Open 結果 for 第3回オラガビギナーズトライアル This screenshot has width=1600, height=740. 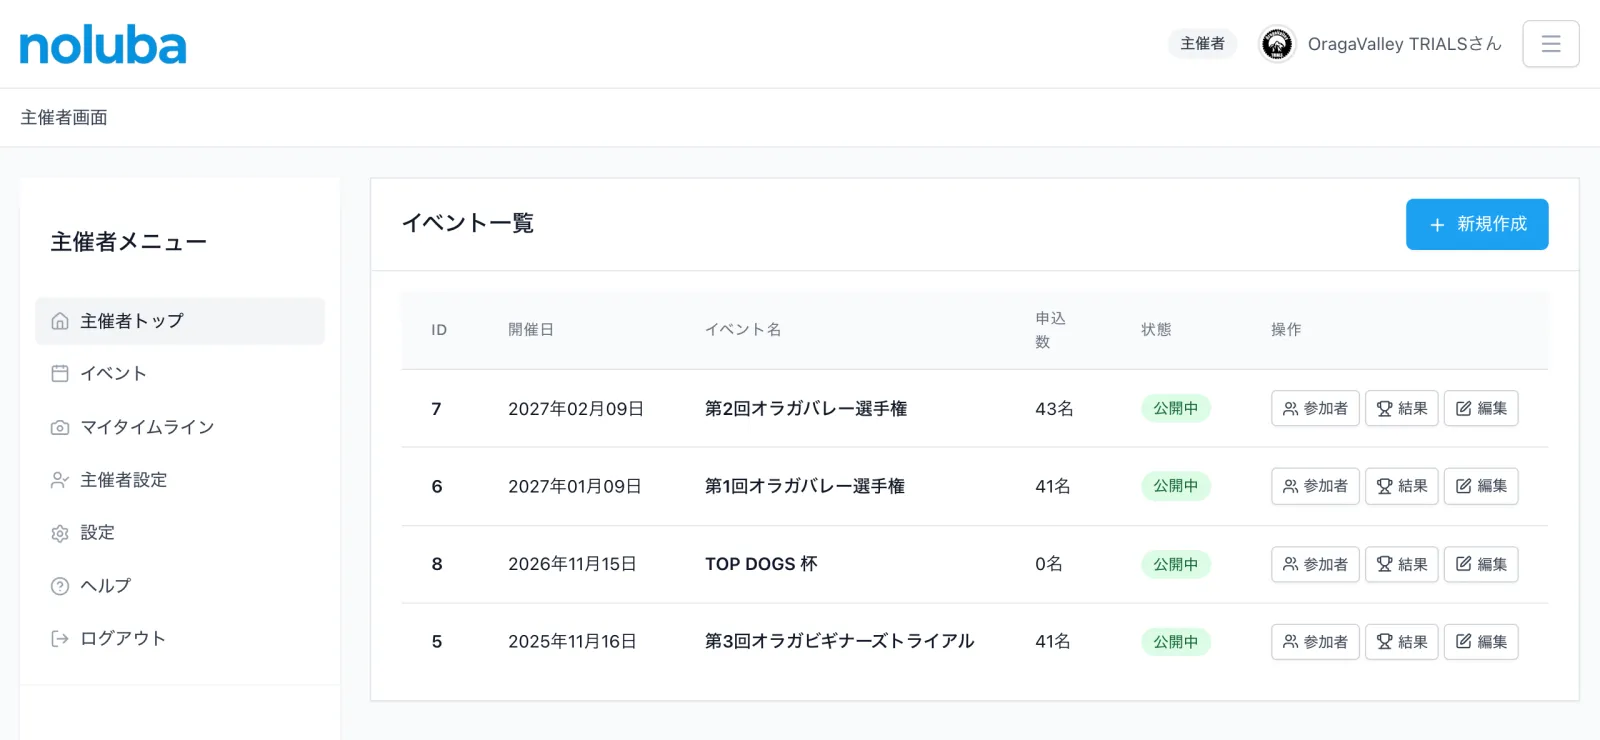point(1402,642)
